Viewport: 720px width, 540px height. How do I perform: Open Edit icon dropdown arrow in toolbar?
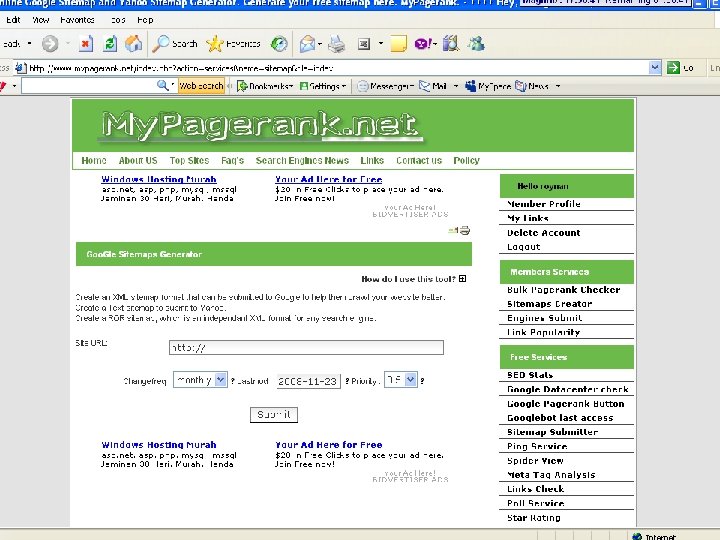tap(381, 44)
